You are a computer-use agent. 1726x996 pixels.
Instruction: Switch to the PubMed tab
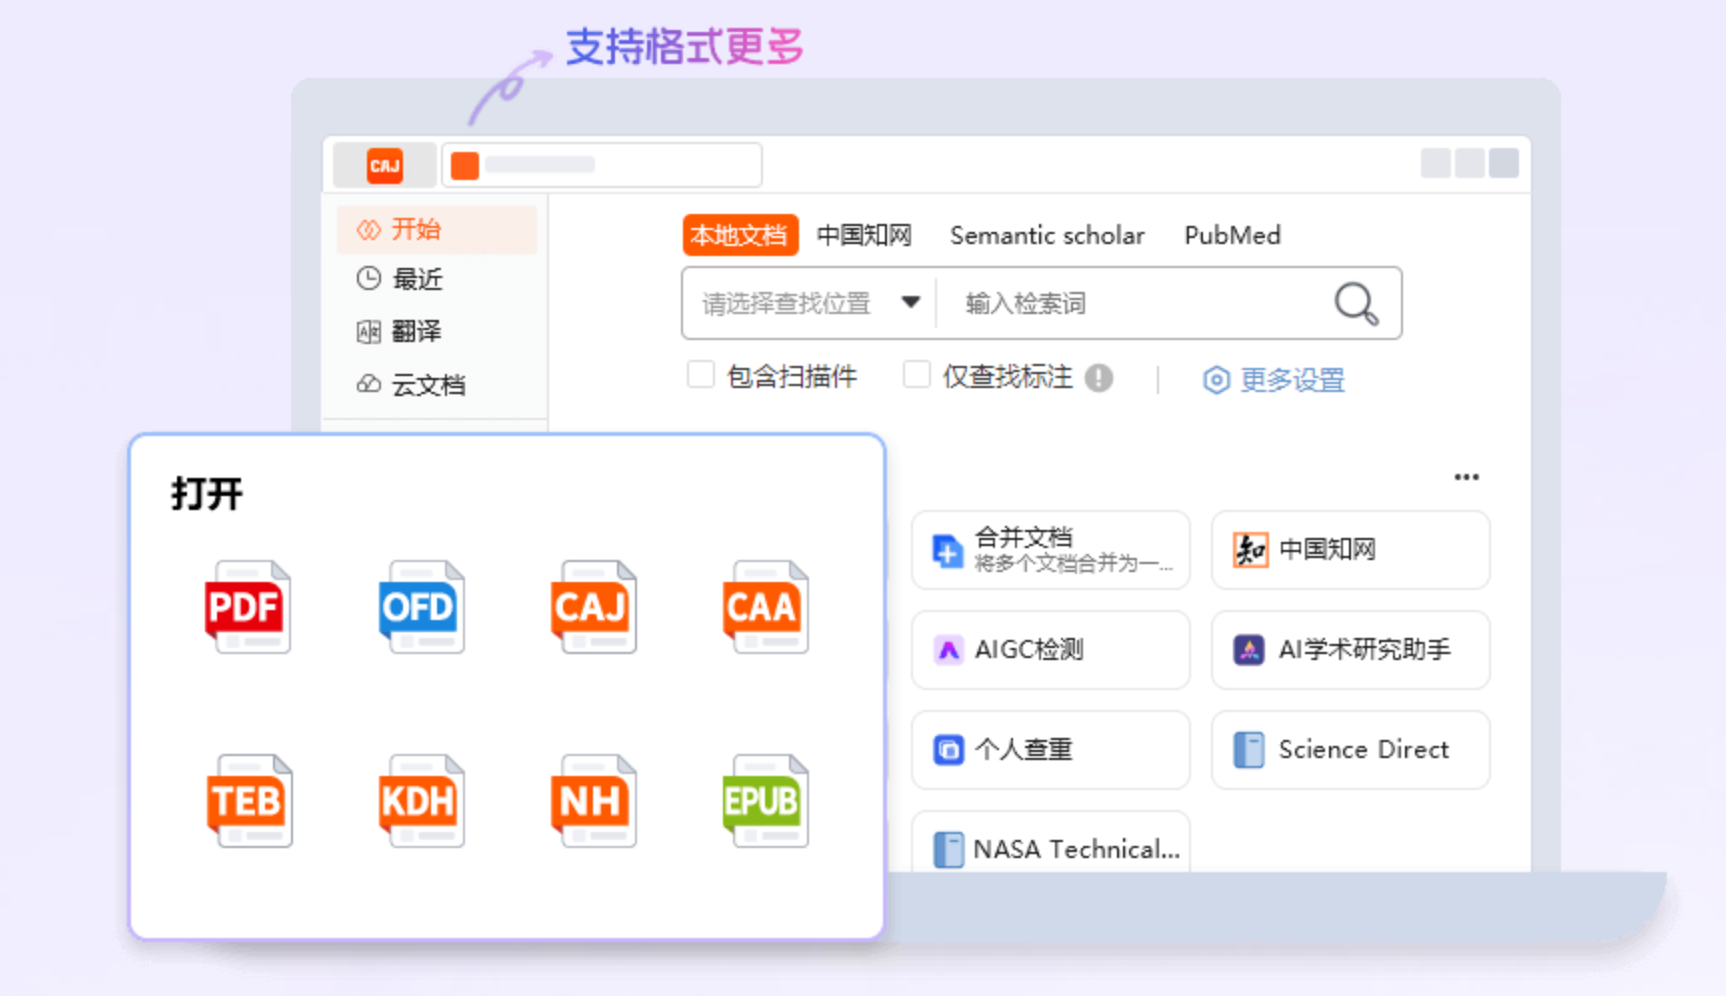(1232, 235)
